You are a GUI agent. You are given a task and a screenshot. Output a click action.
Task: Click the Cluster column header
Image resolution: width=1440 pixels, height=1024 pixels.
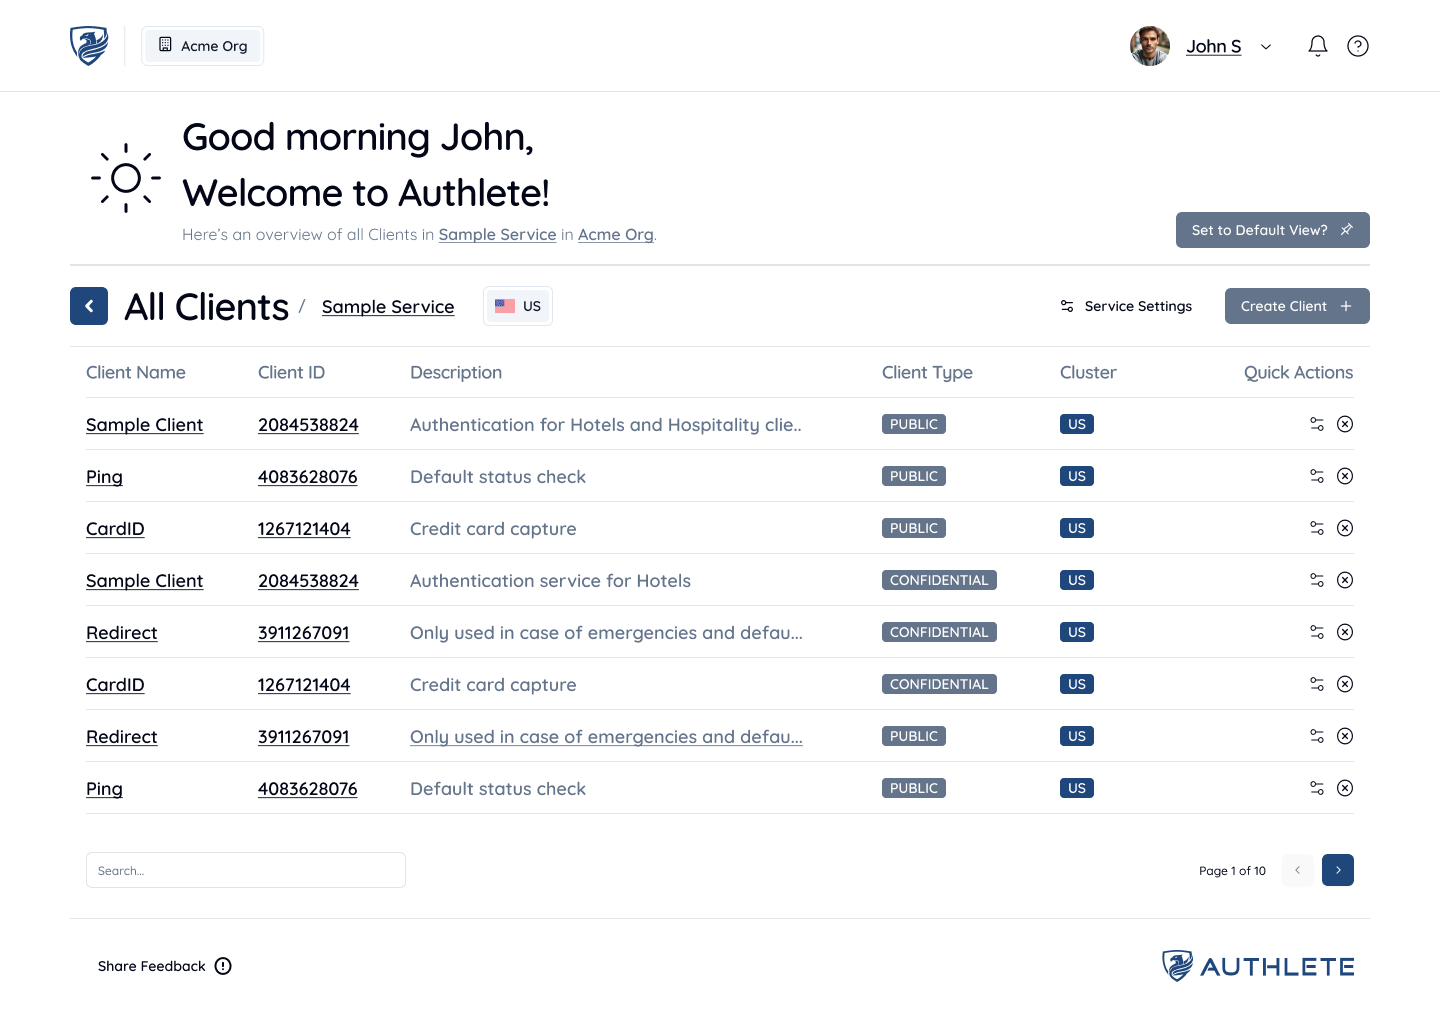tap(1088, 372)
